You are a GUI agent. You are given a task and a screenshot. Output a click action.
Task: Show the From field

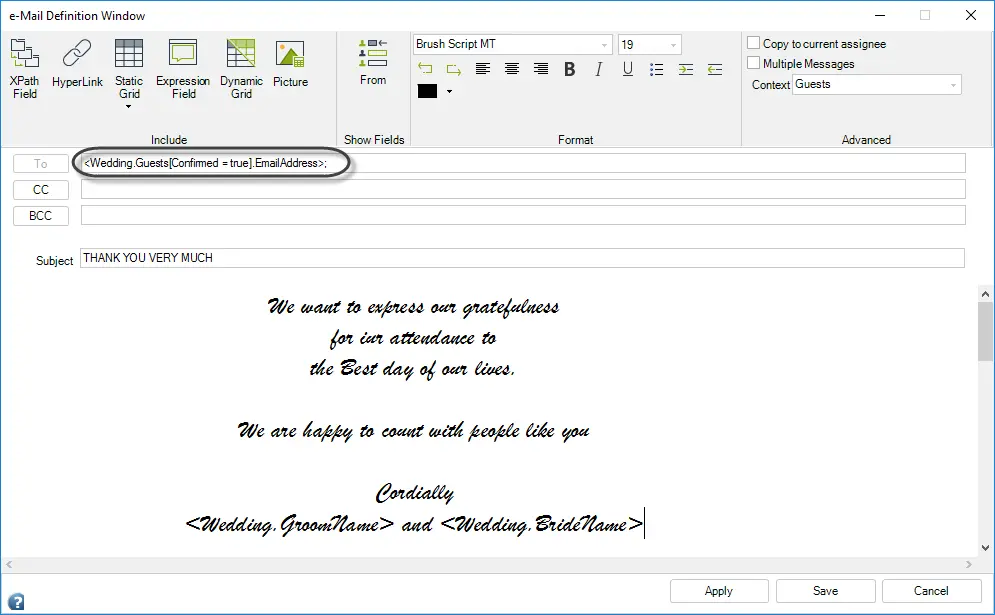(x=372, y=62)
